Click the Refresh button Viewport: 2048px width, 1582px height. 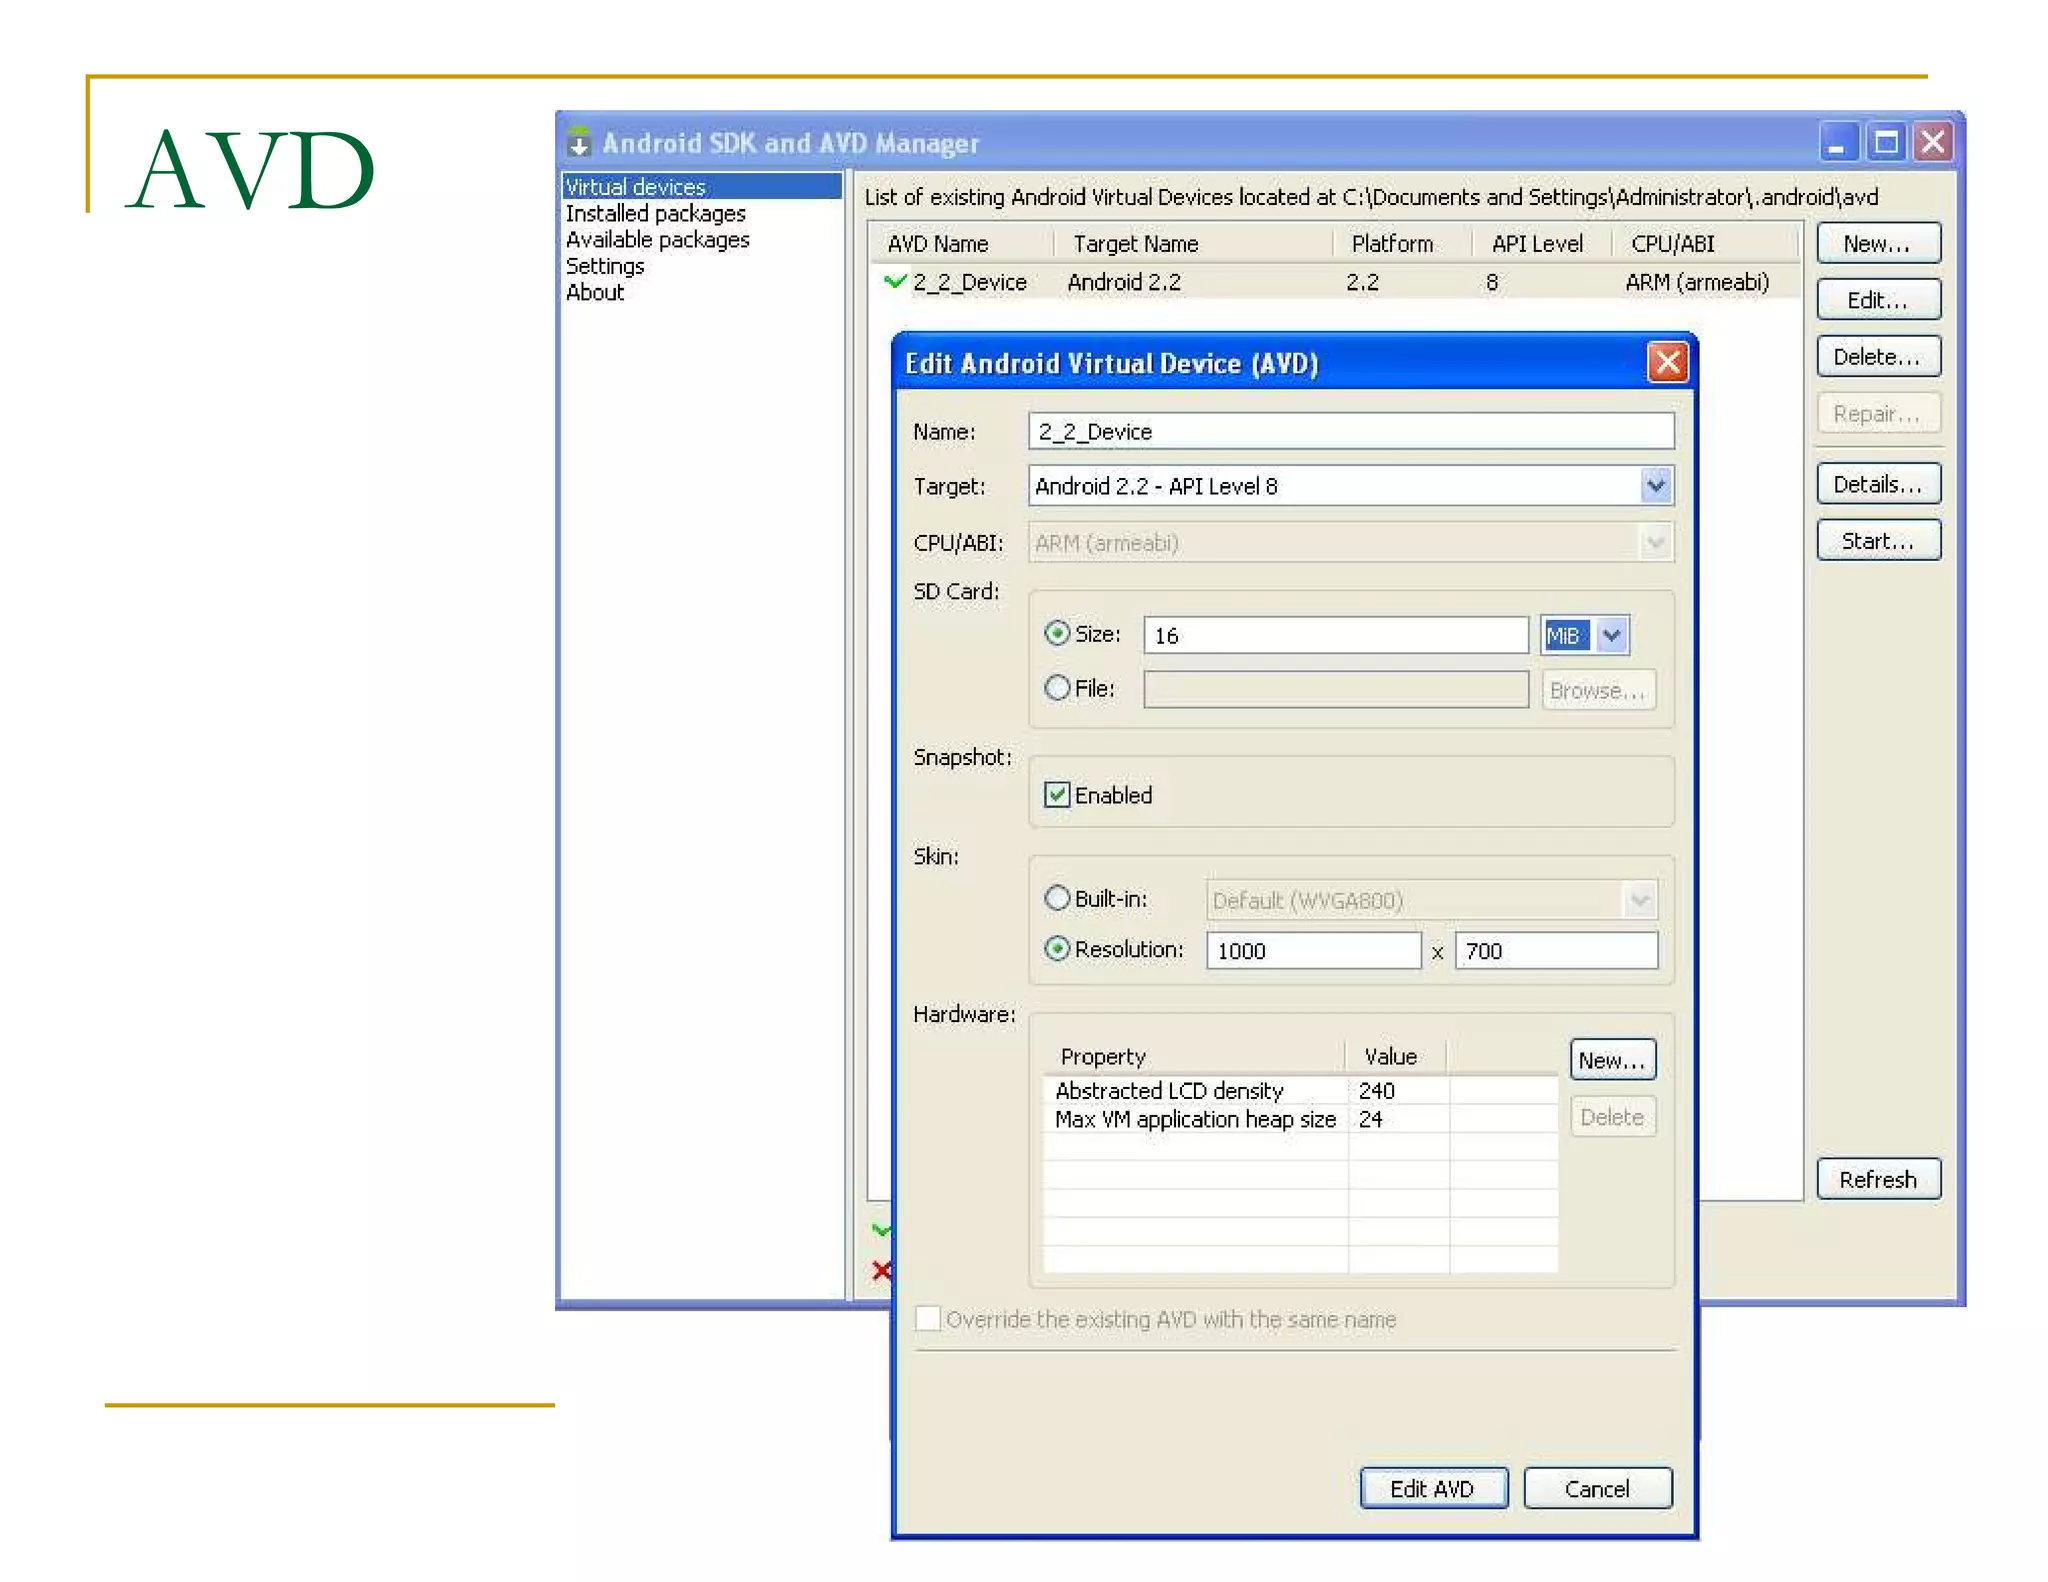point(1878,1179)
